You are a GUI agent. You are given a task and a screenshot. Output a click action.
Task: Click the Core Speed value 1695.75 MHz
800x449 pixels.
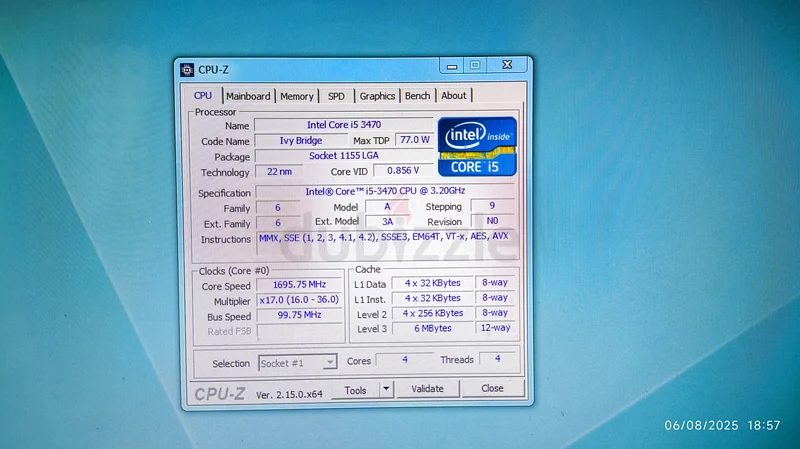(x=299, y=285)
